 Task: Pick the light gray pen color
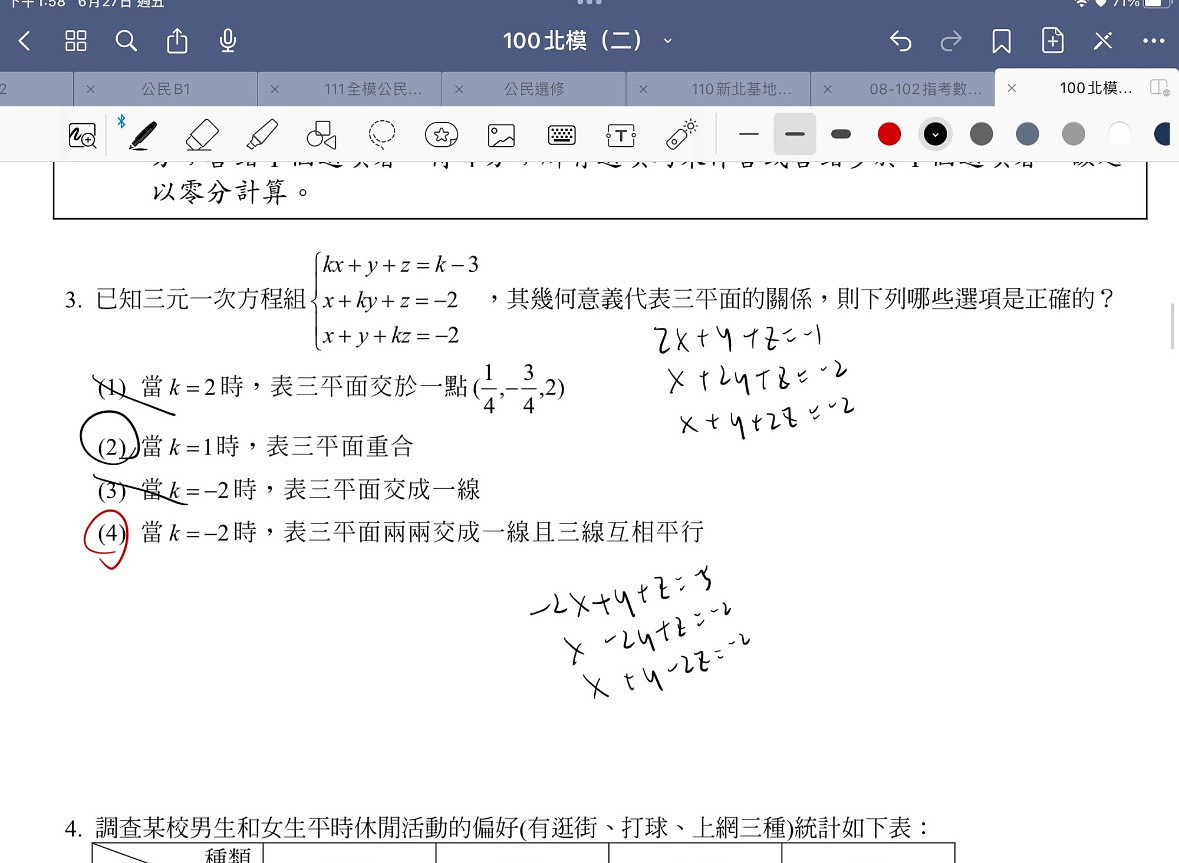point(1073,135)
